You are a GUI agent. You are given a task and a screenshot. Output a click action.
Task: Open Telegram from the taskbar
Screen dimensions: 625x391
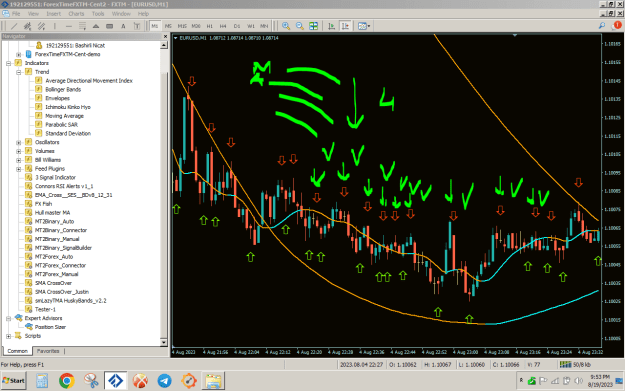[164, 381]
